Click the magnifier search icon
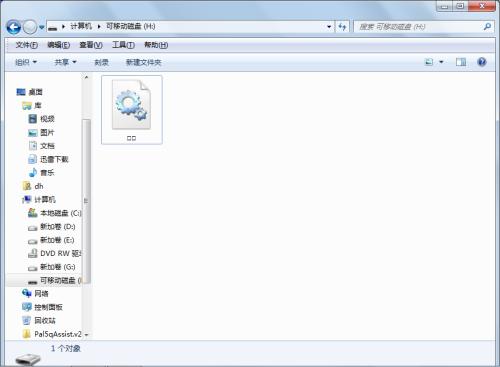Screen dimensions: 500x367 point(487,27)
